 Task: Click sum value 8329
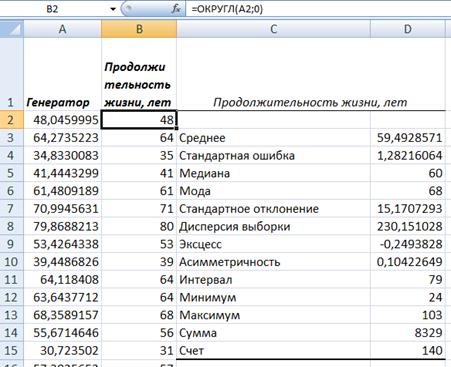tap(408, 332)
